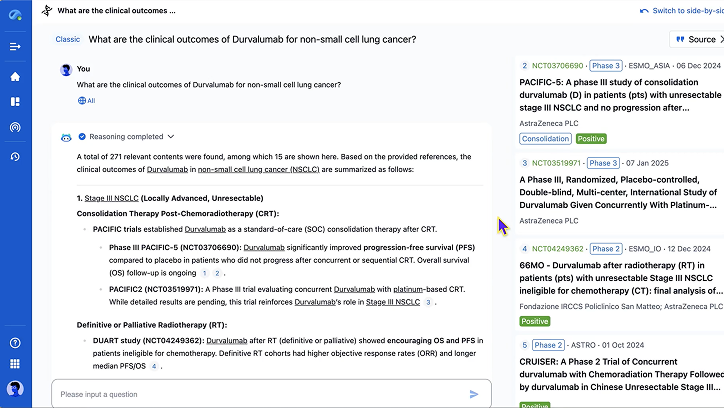Open the dashboard panel icon in sidebar
This screenshot has width=724, height=408.
(15, 102)
